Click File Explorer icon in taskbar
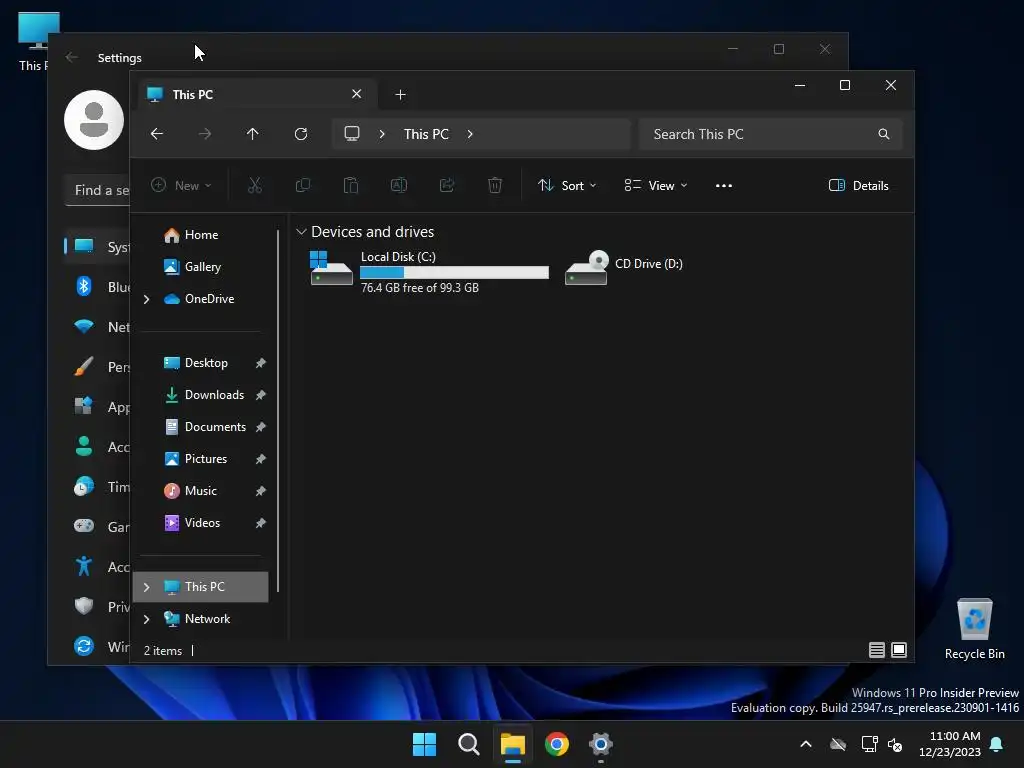This screenshot has height=768, width=1024. coord(513,744)
